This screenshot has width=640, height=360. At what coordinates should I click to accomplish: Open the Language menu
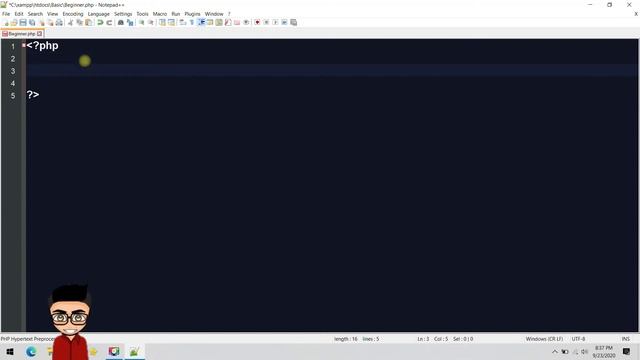98,14
